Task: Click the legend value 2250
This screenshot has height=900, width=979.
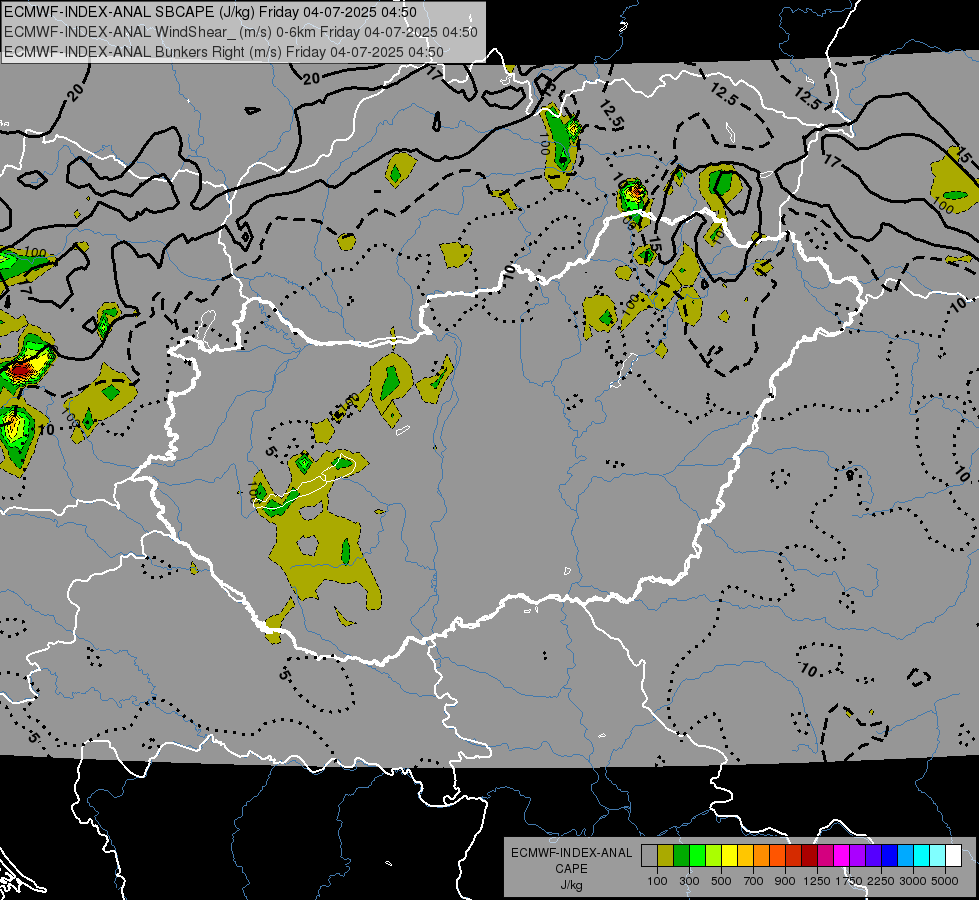Action: pos(882,881)
